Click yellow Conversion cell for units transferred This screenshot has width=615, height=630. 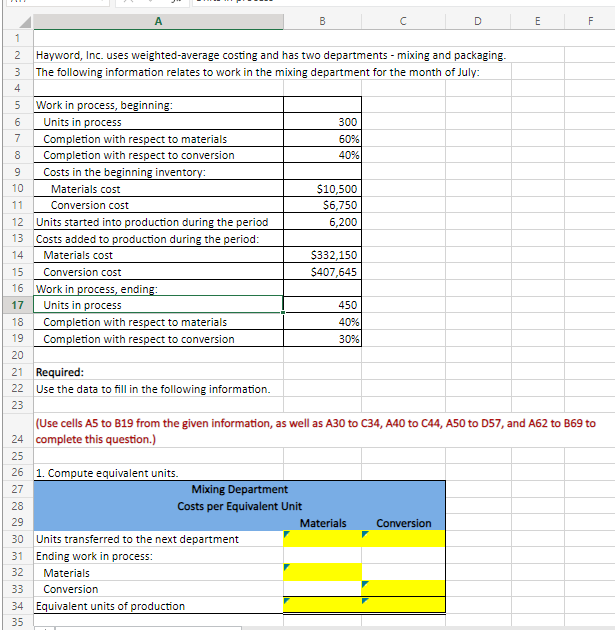(x=403, y=539)
